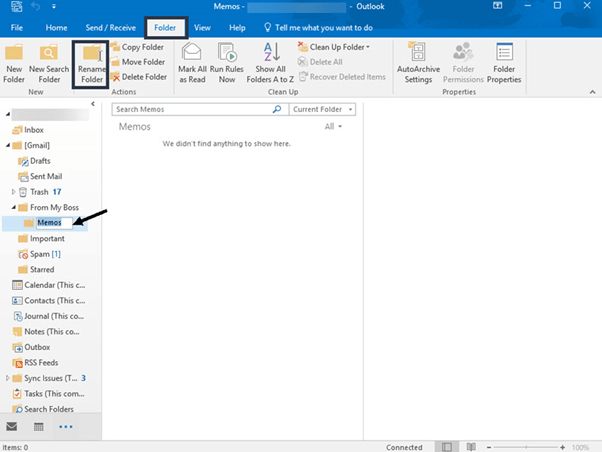Open the Current Folder search scope dropdown
This screenshot has width=602, height=452.
click(320, 109)
